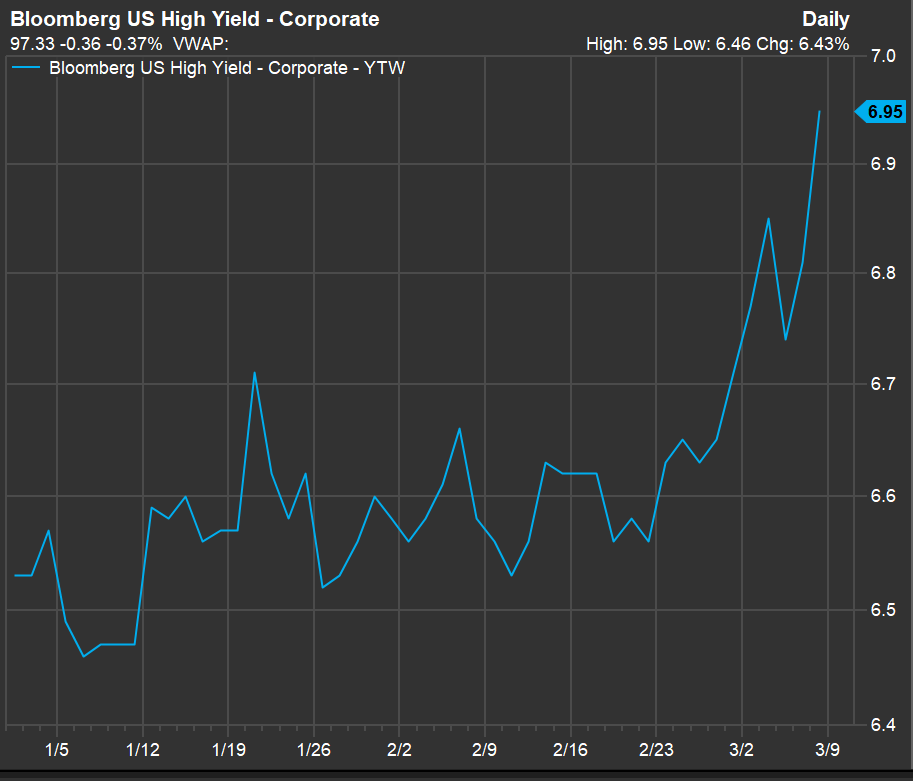The height and width of the screenshot is (781, 913).
Task: Click the VWAP: label
Action: (200, 44)
